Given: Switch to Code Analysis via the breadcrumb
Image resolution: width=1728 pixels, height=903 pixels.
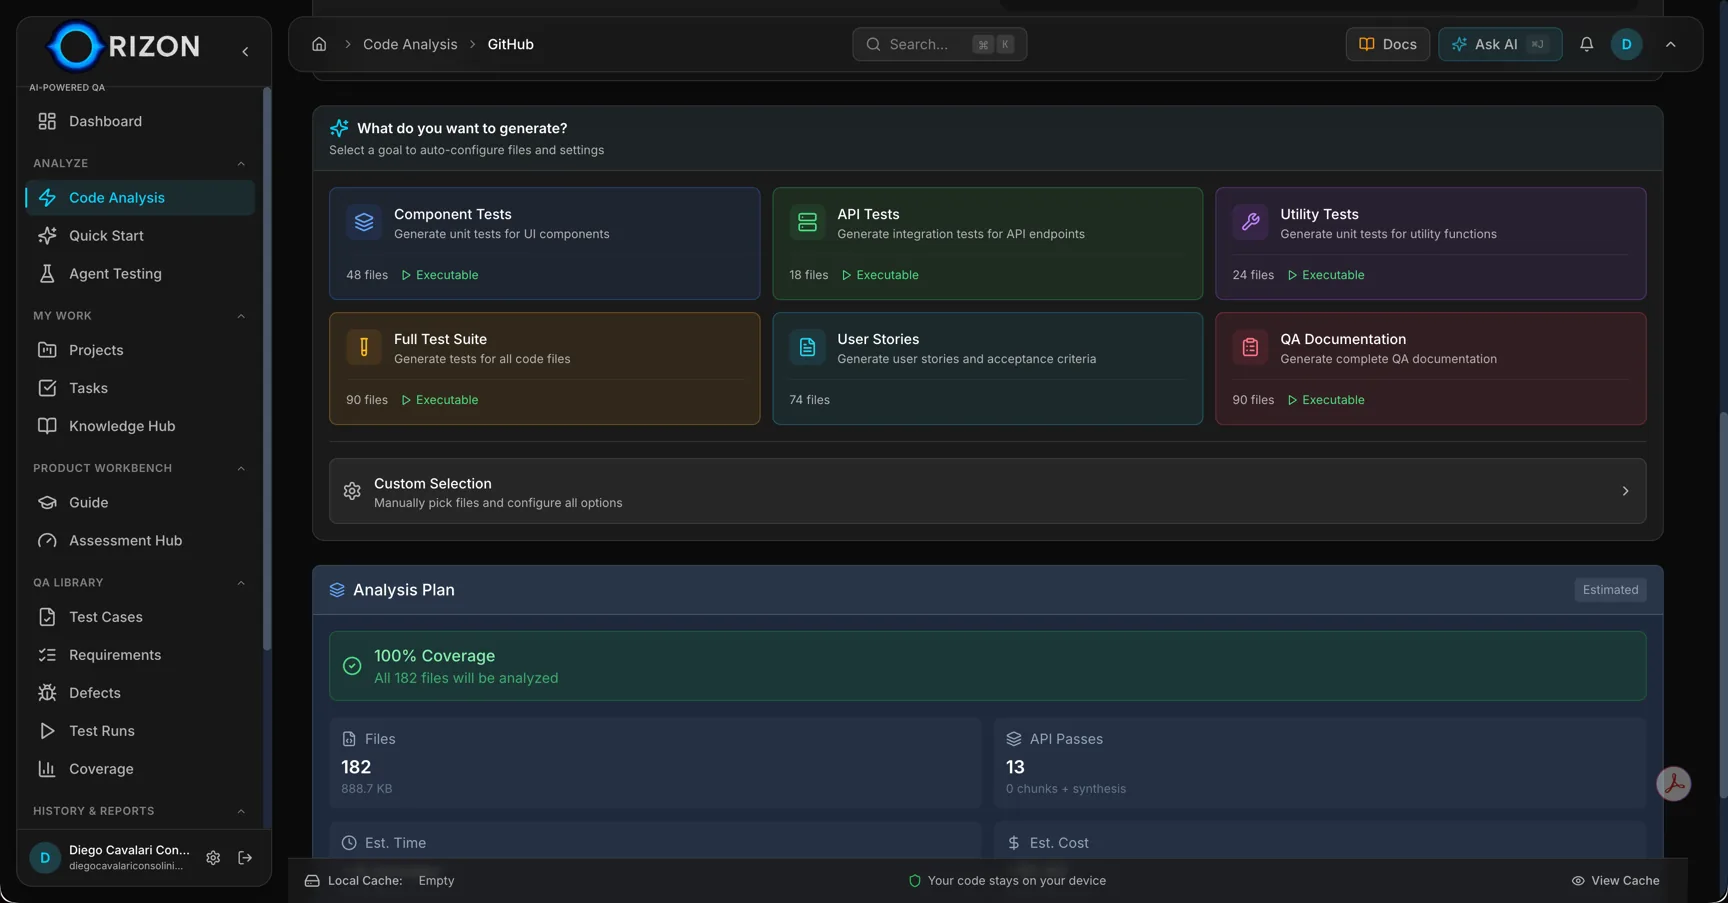Looking at the screenshot, I should 409,44.
